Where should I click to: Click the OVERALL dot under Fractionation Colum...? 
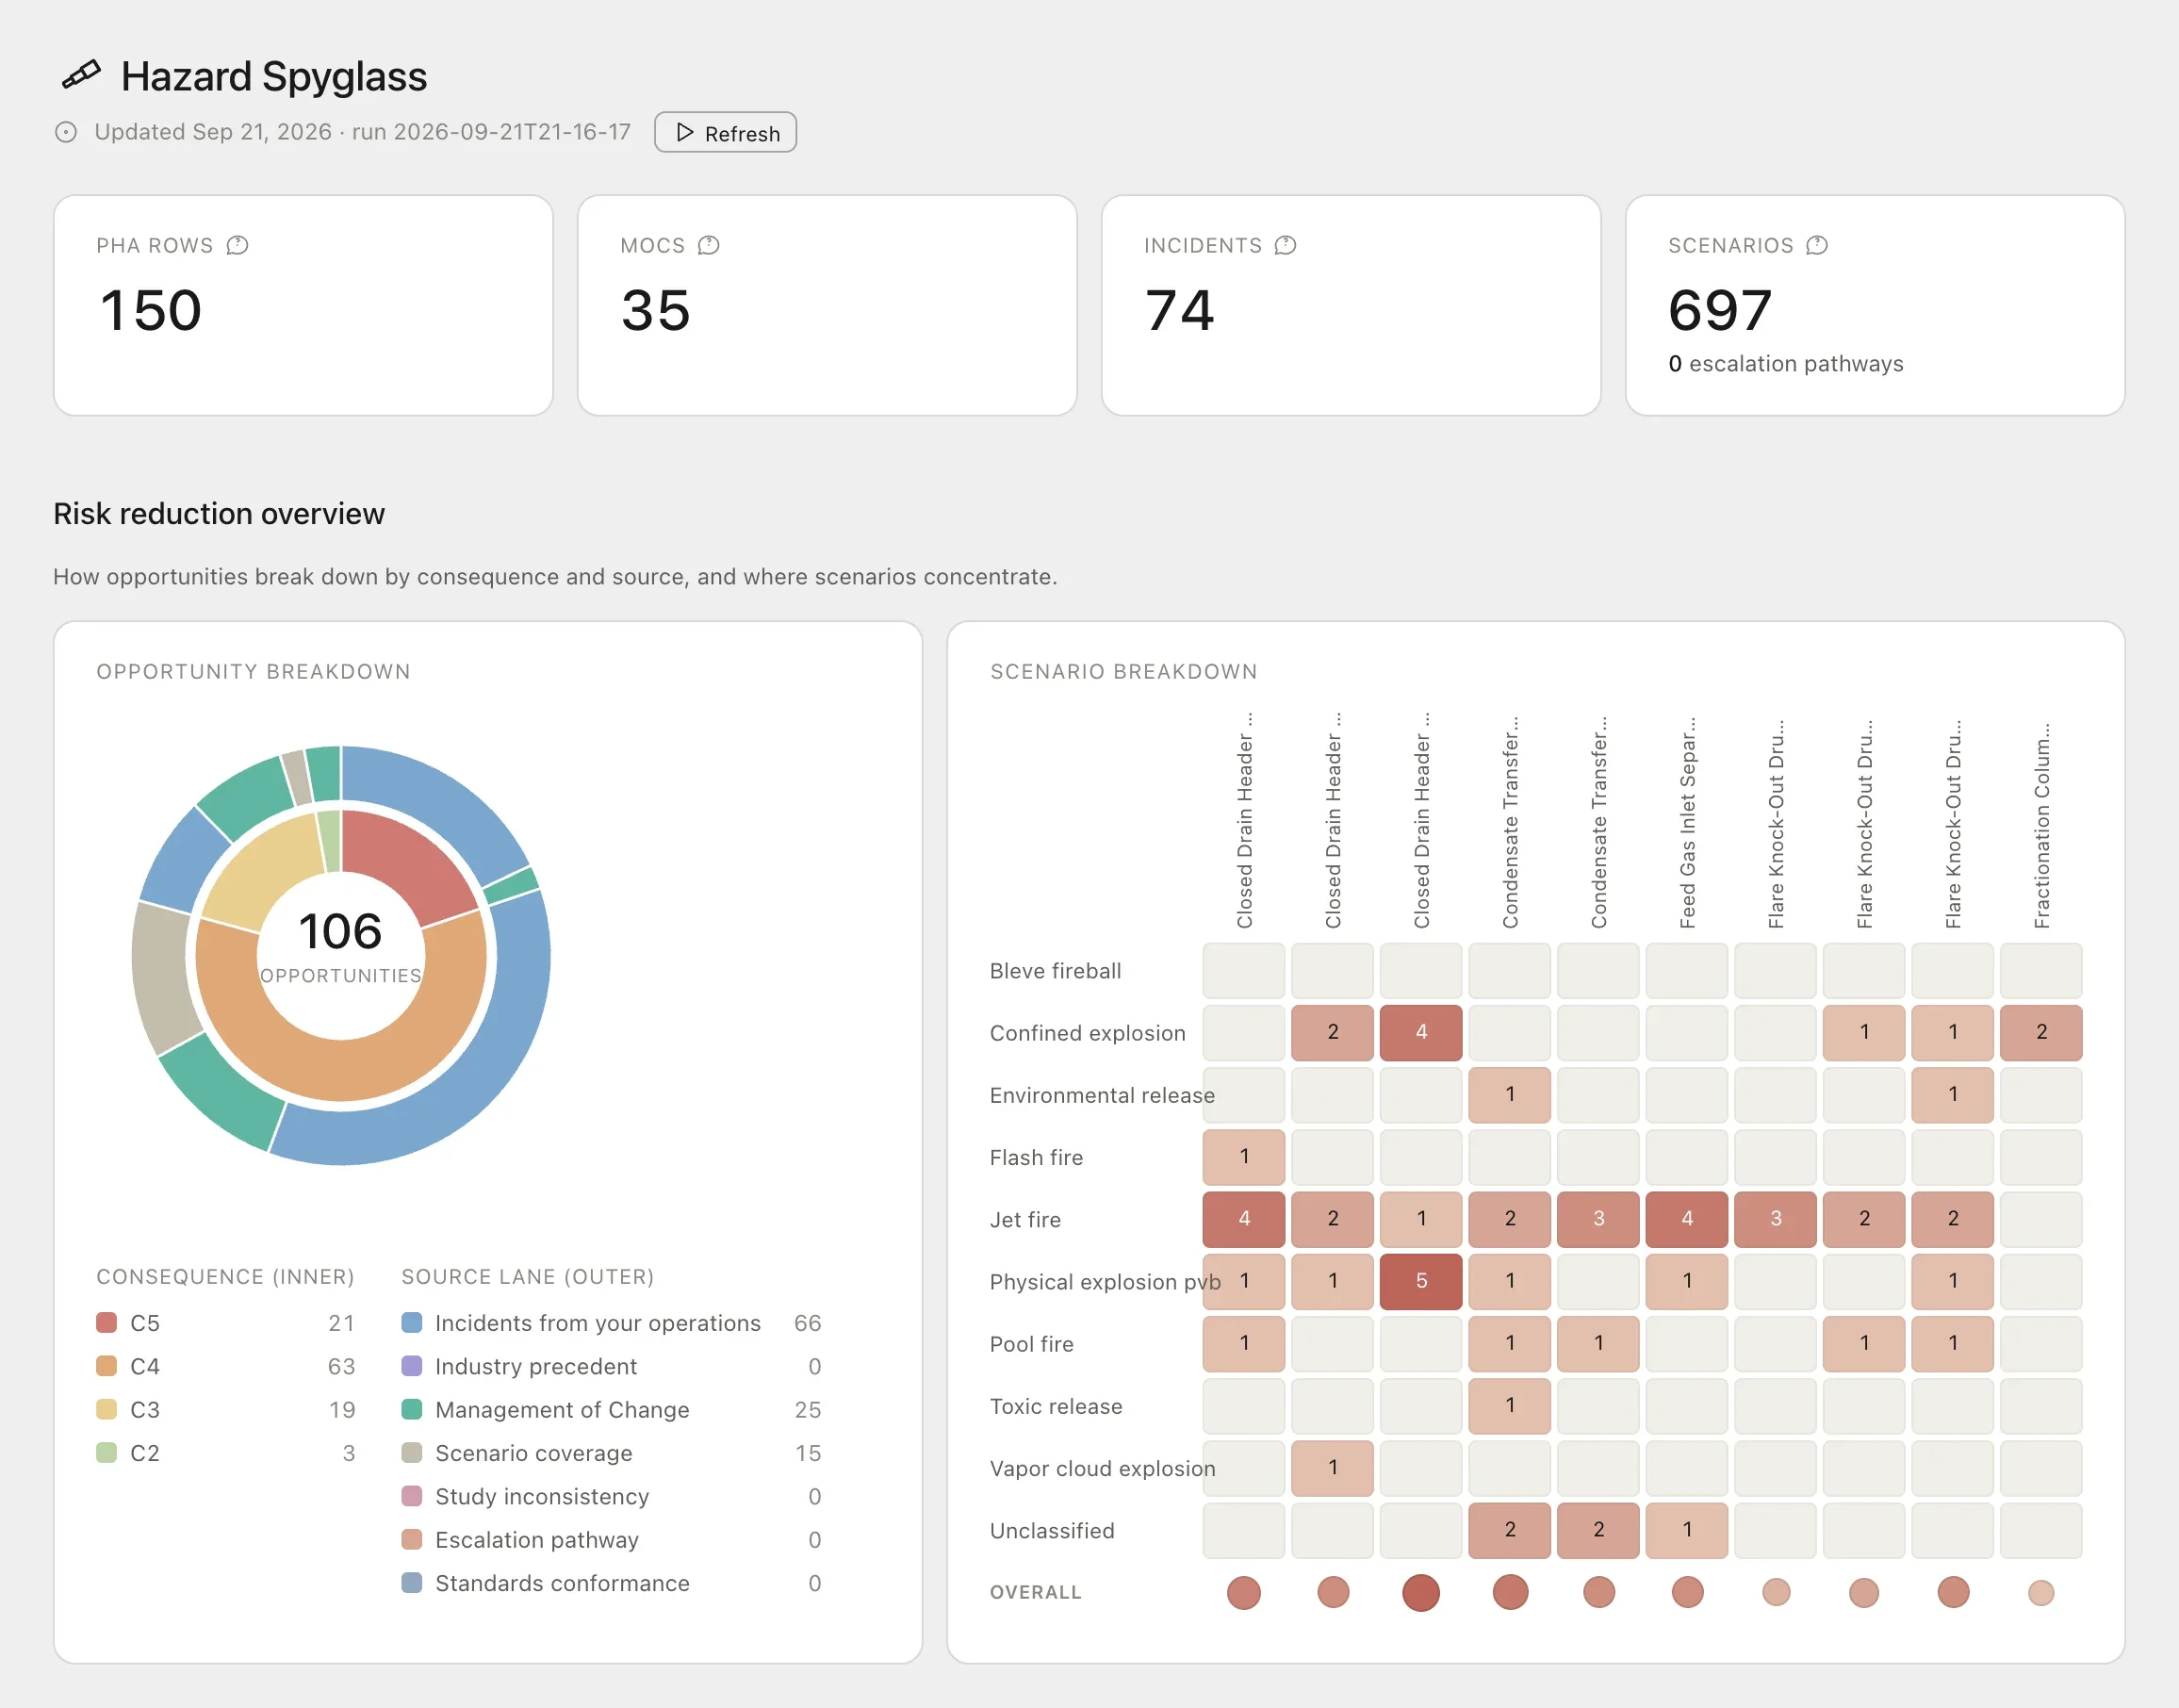tap(2041, 1592)
